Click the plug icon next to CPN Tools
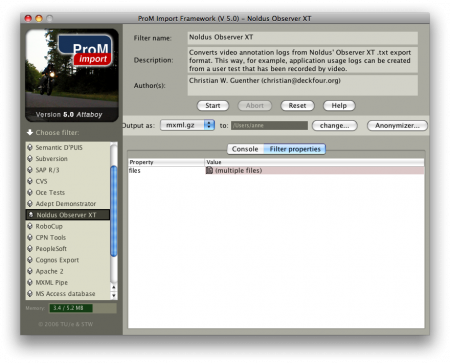This screenshot has width=450, height=363. point(30,237)
